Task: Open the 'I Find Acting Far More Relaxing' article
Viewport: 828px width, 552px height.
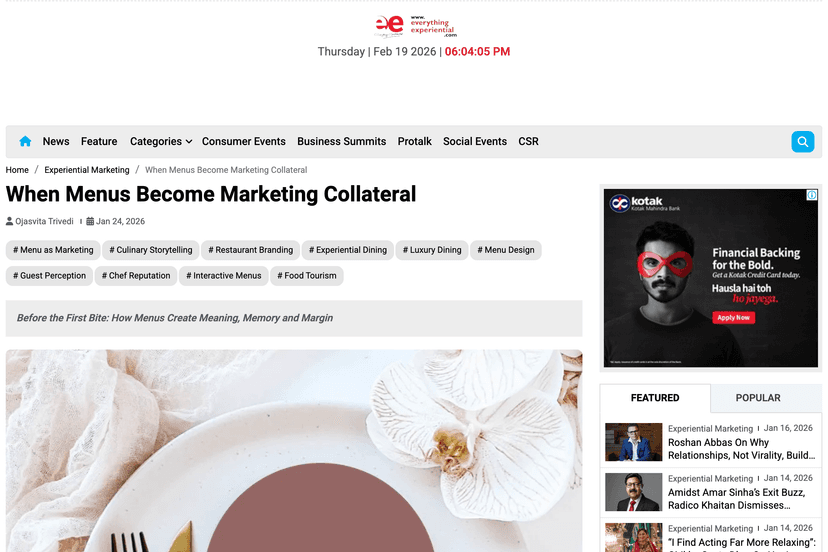Action: click(x=742, y=544)
